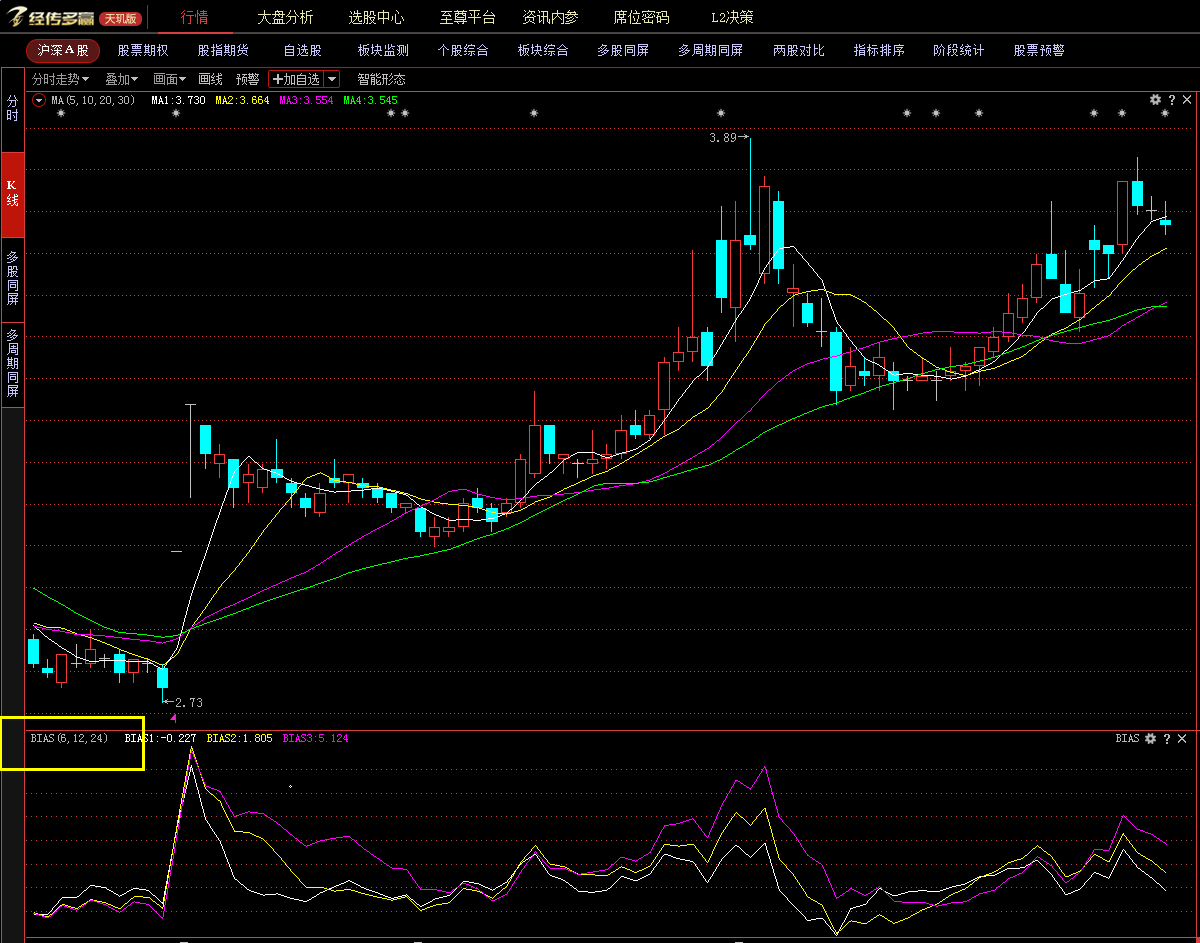Open the 大盘分析 top tab

pos(285,17)
